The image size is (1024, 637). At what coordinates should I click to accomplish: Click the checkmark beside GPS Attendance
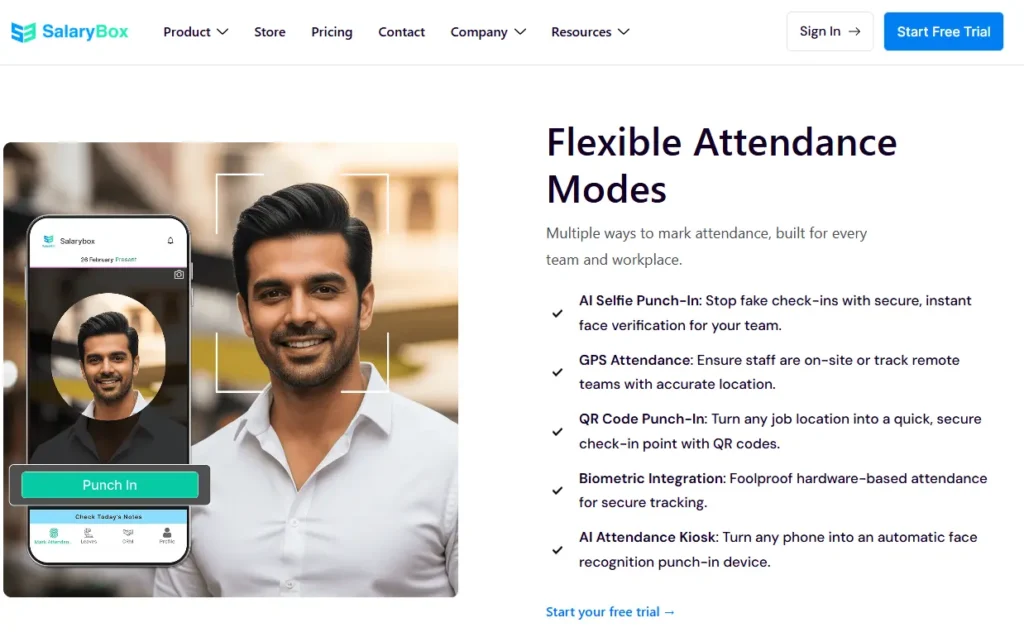tap(558, 372)
